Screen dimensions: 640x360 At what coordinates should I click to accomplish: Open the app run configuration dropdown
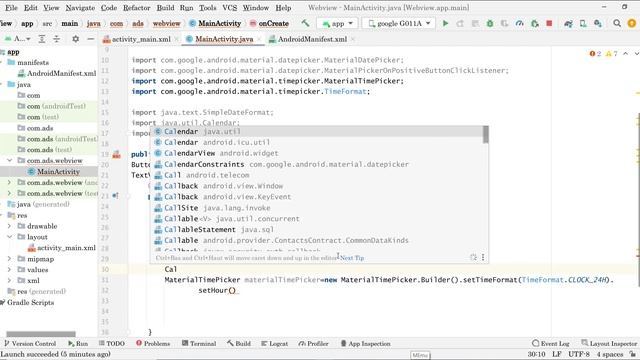coord(338,23)
